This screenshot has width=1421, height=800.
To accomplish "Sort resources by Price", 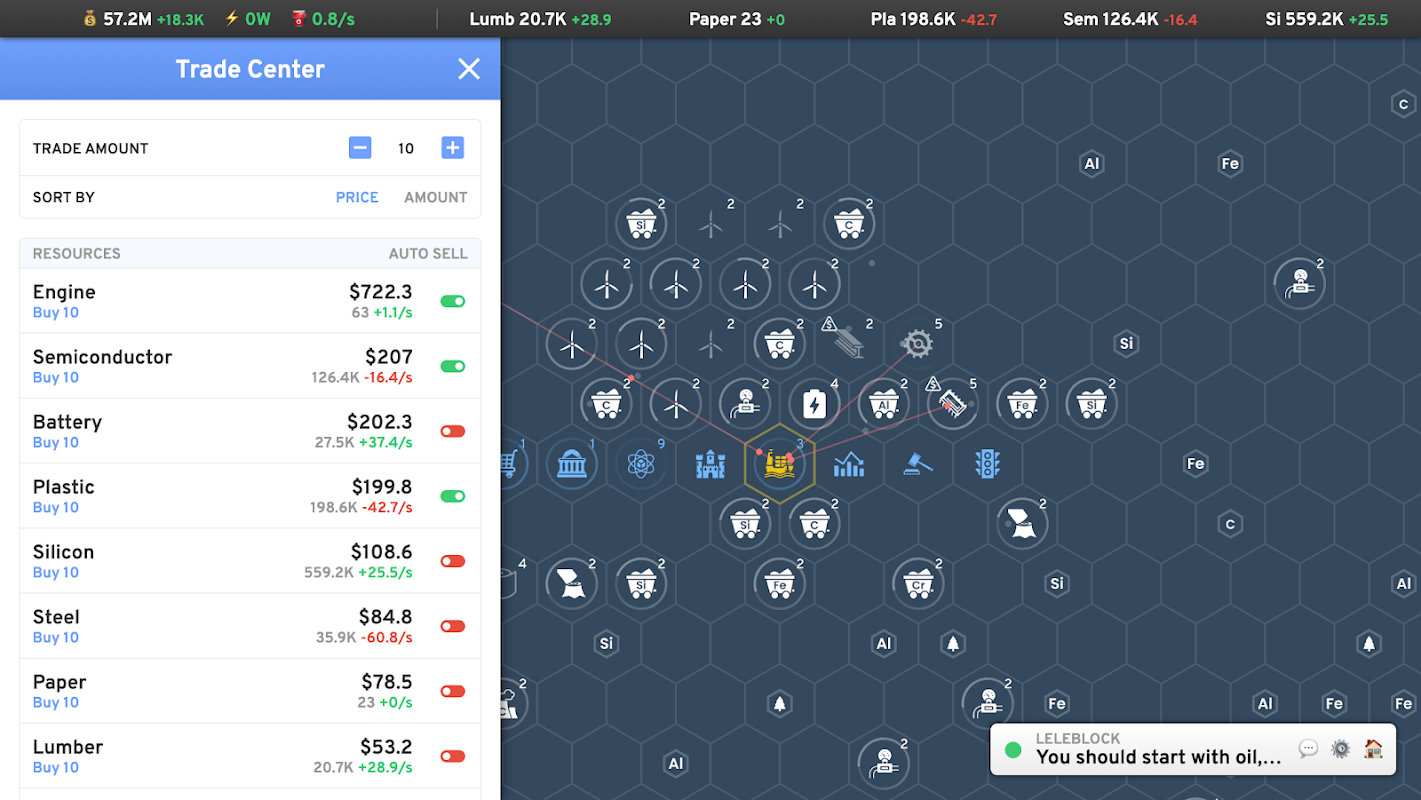I will 357,197.
